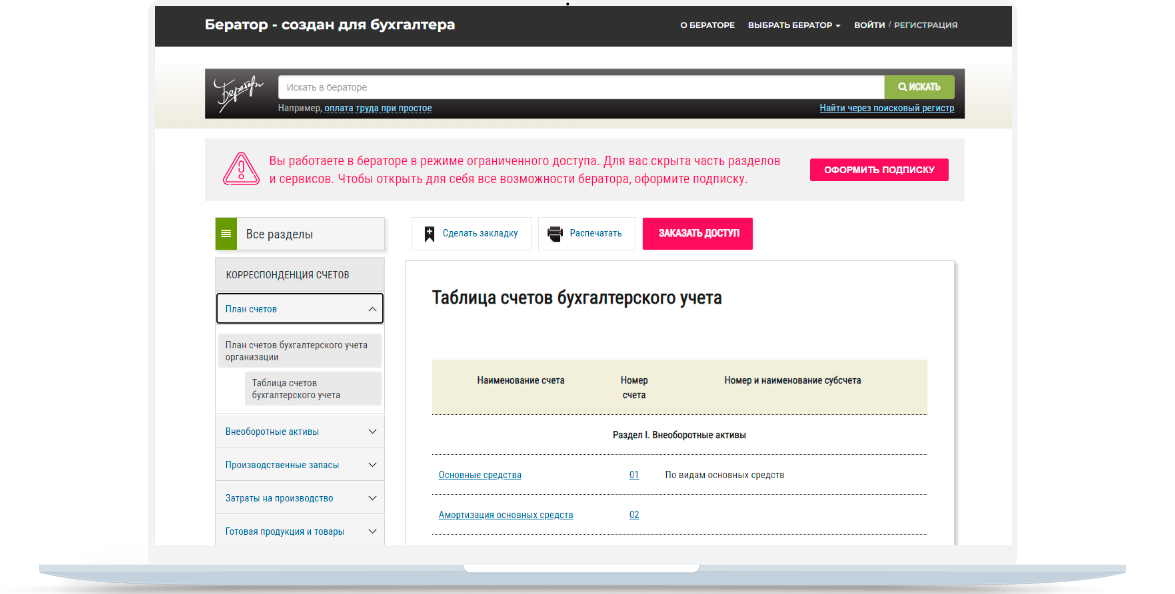Open the оплата труда при простое example link
This screenshot has width=1175, height=594.
pyautogui.click(x=378, y=109)
